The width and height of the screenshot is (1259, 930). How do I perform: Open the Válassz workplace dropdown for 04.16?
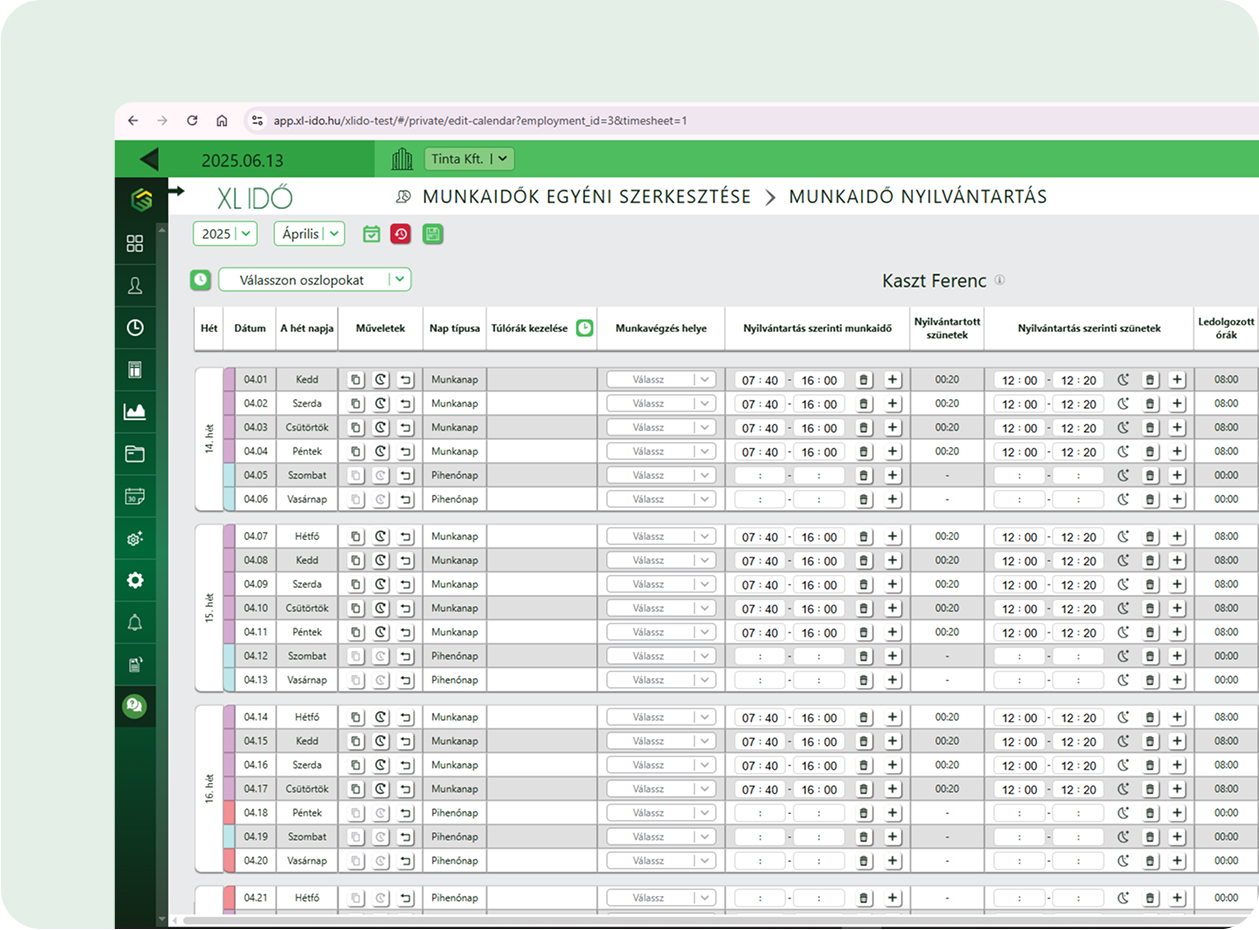click(661, 765)
